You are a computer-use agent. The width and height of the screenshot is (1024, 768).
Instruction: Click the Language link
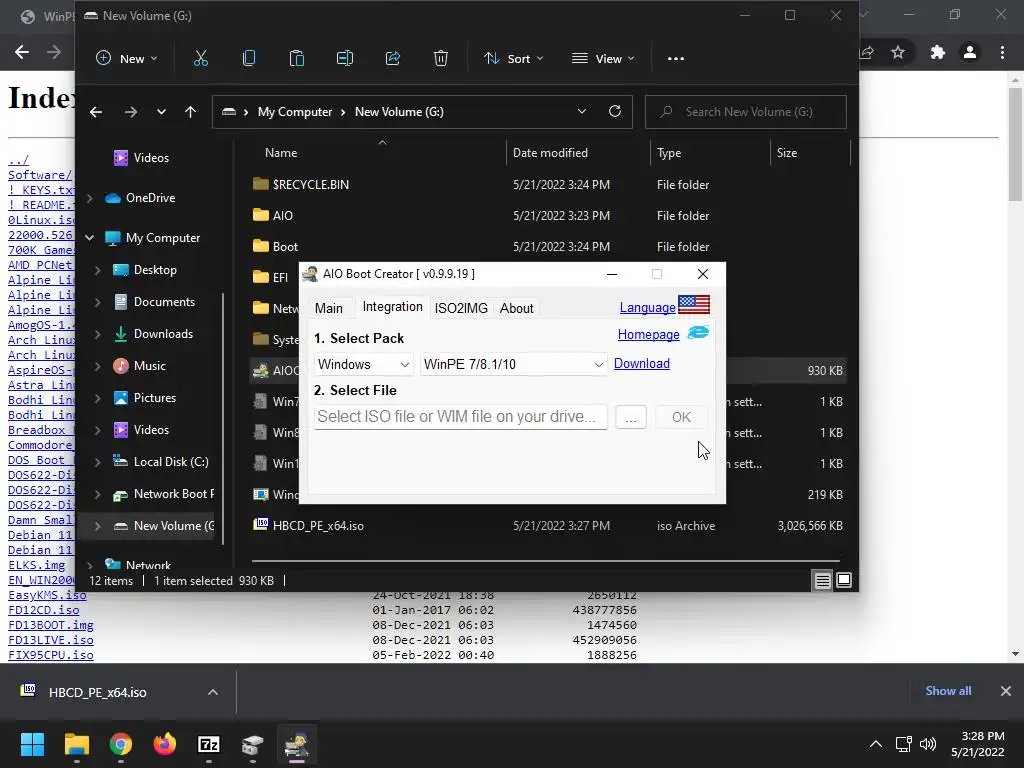647,307
